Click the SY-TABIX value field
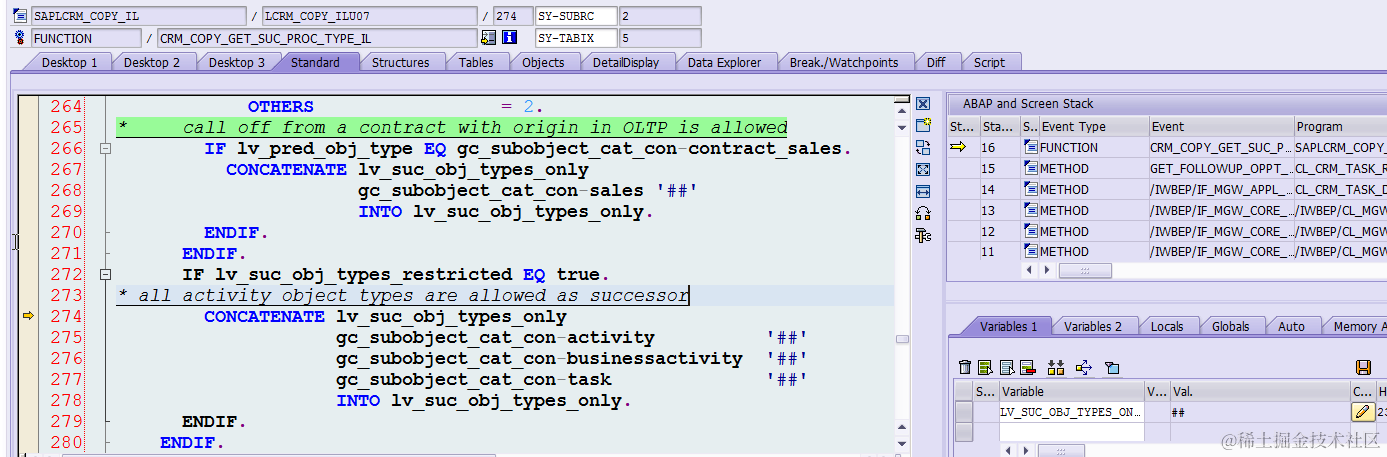Image resolution: width=1387 pixels, height=457 pixels. click(660, 38)
